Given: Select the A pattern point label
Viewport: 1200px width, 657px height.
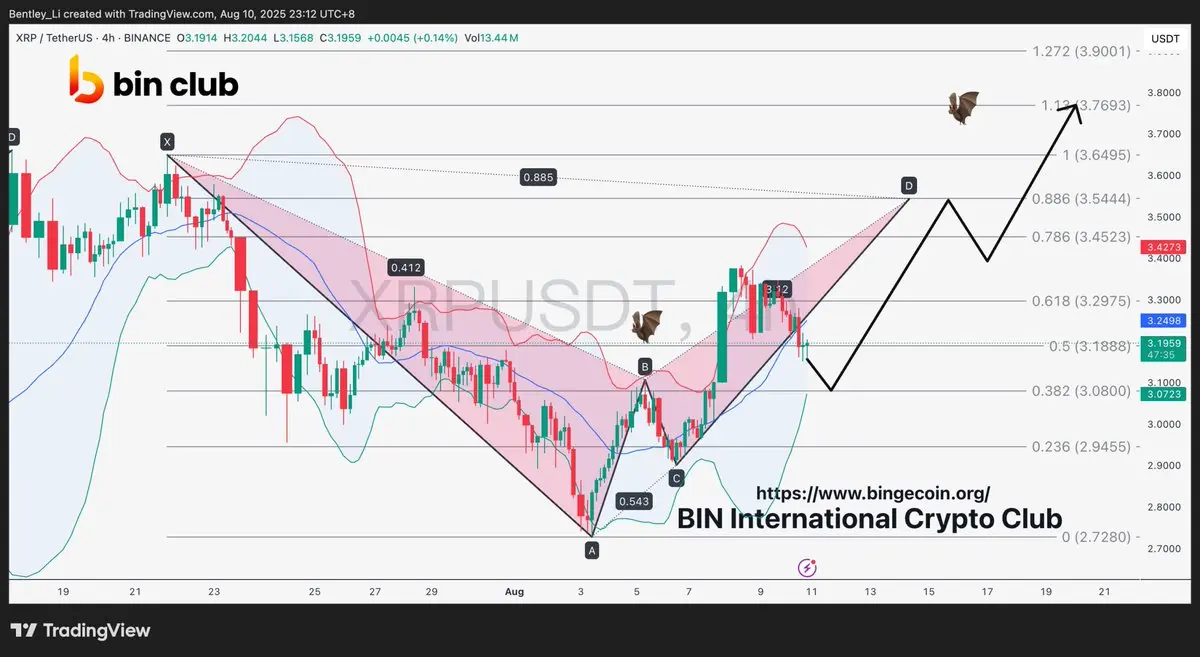Looking at the screenshot, I should pyautogui.click(x=591, y=550).
